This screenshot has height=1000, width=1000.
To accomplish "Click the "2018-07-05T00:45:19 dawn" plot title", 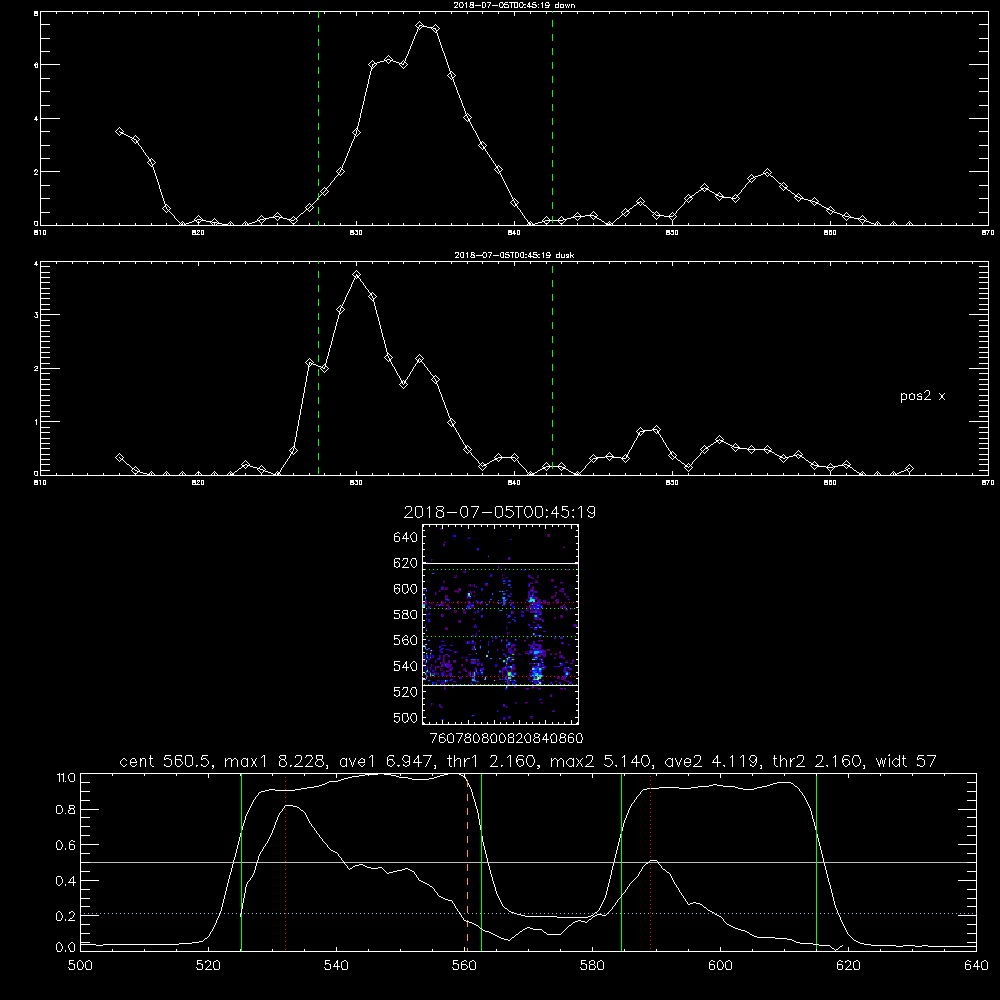I will coord(515,5).
